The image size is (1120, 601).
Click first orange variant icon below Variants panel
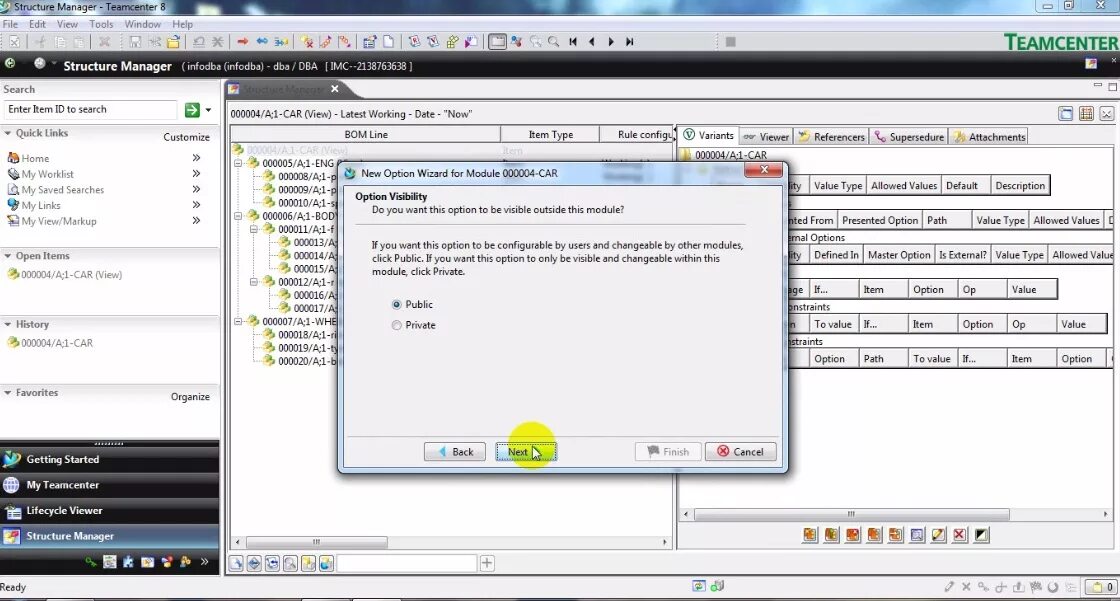(810, 535)
